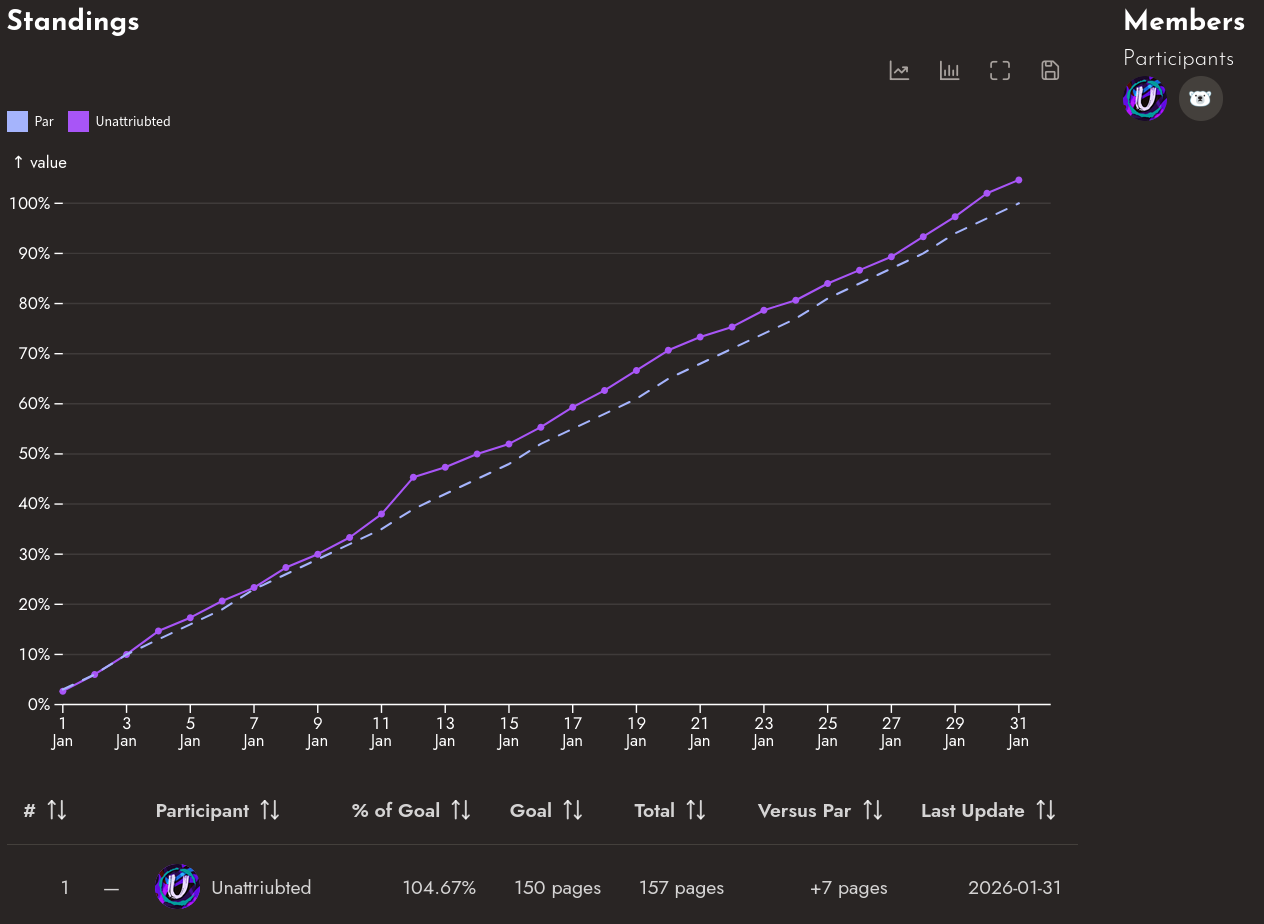Open polar bear participant avatar in Members

[1200, 99]
